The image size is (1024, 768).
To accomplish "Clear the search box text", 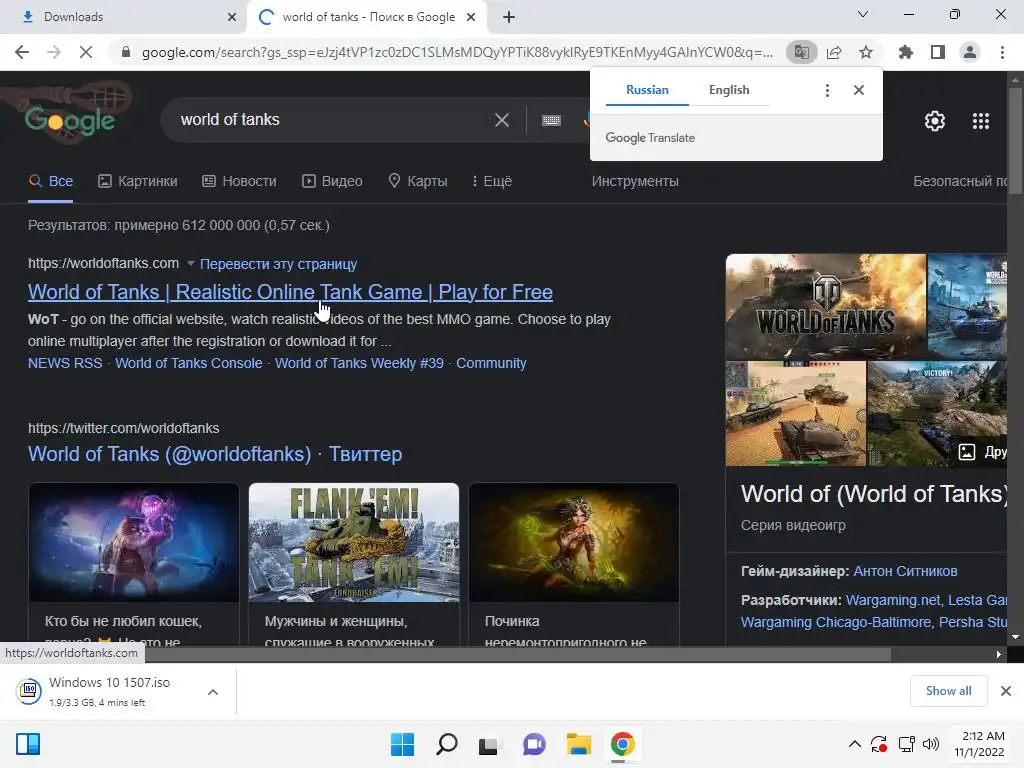I will (x=502, y=120).
